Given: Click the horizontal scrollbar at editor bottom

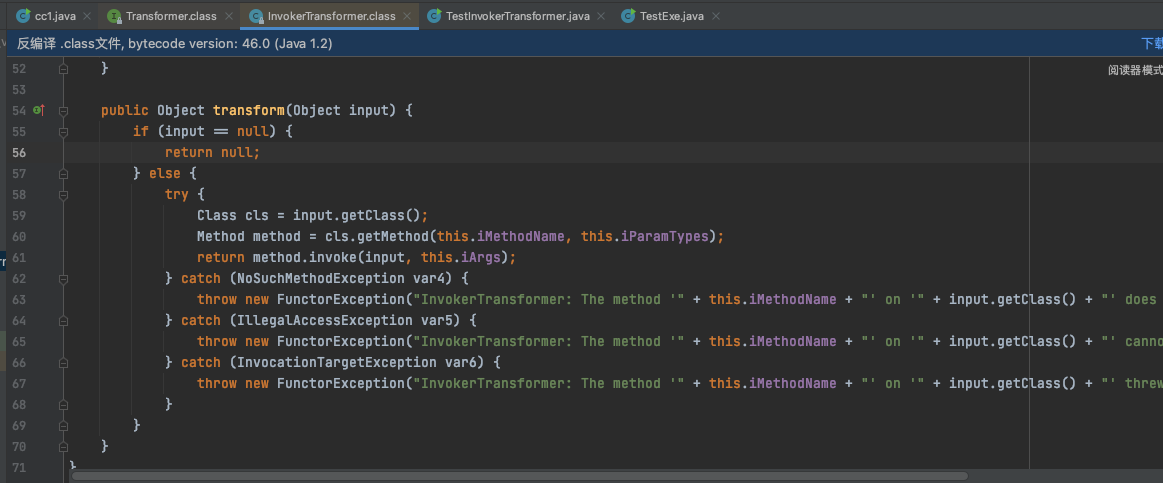Looking at the screenshot, I should pyautogui.click(x=519, y=476).
